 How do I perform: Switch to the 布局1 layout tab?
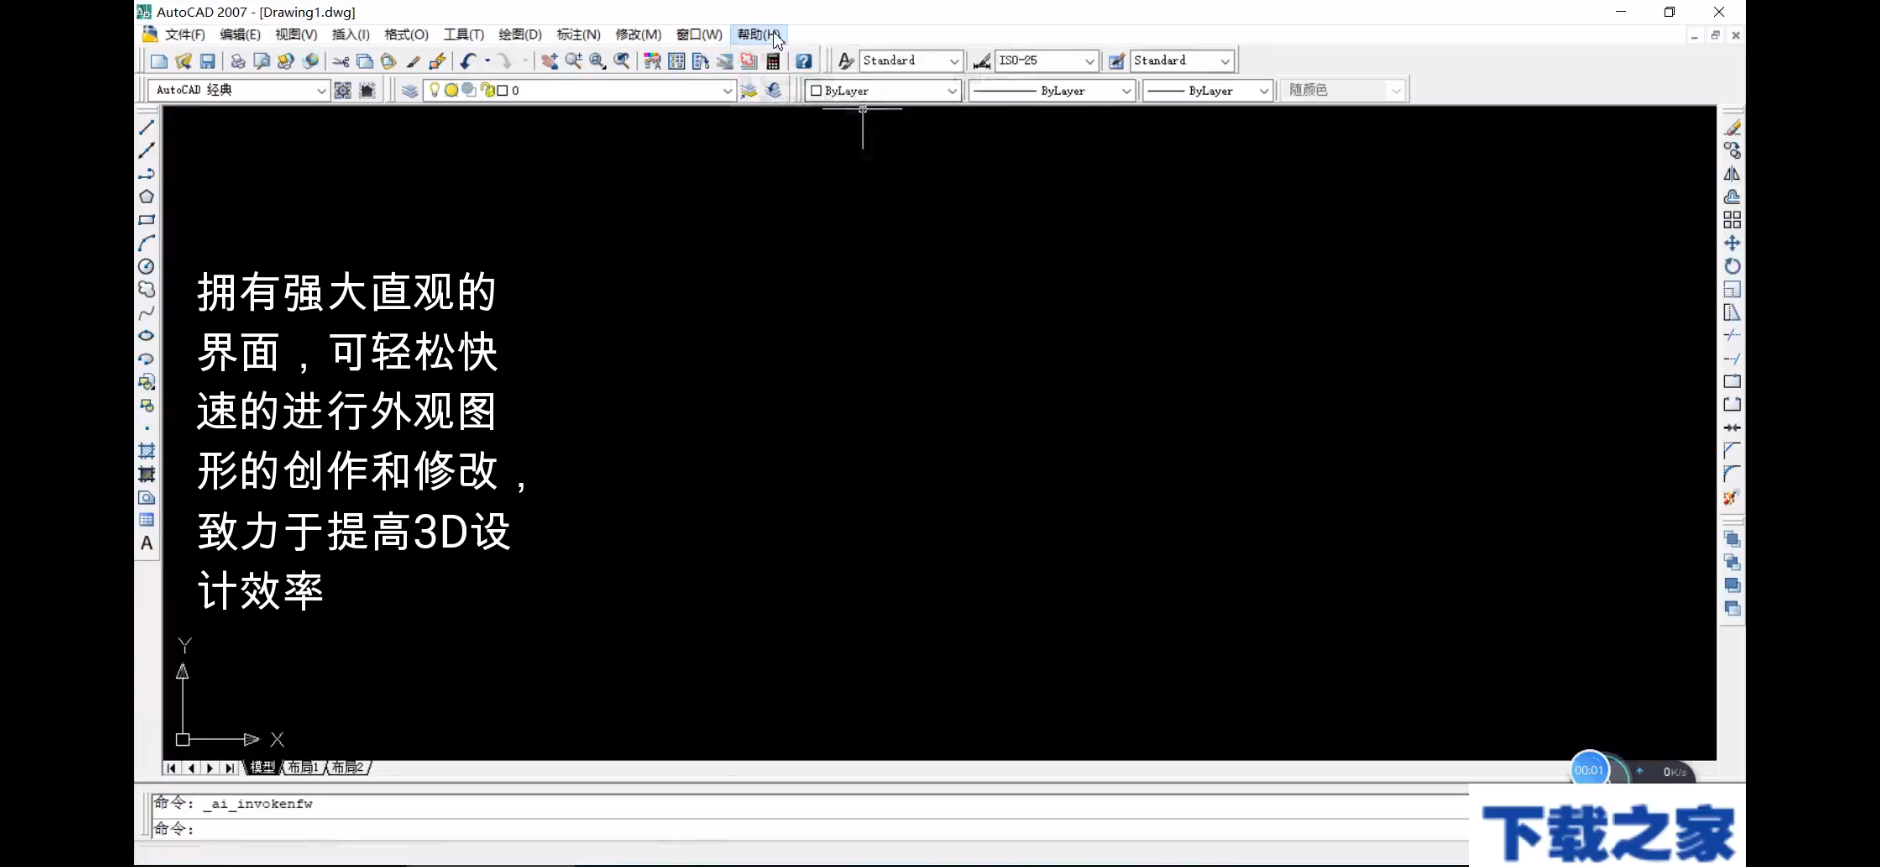click(303, 768)
